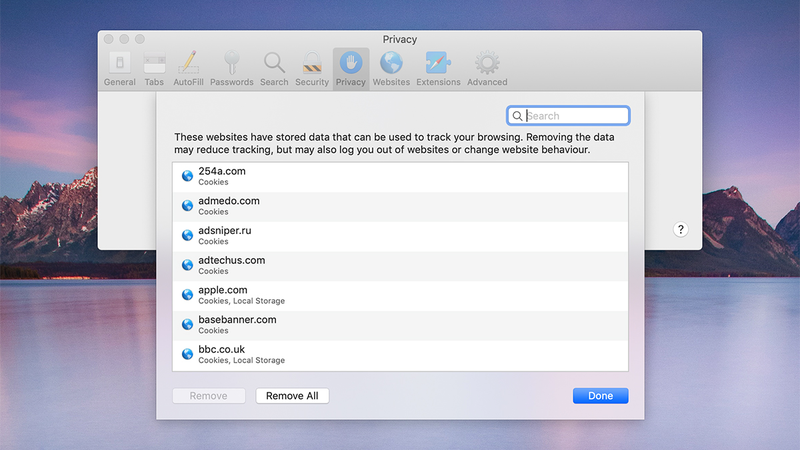Viewport: 800px width, 450px height.
Task: Open the Security preferences pane
Action: click(x=312, y=69)
